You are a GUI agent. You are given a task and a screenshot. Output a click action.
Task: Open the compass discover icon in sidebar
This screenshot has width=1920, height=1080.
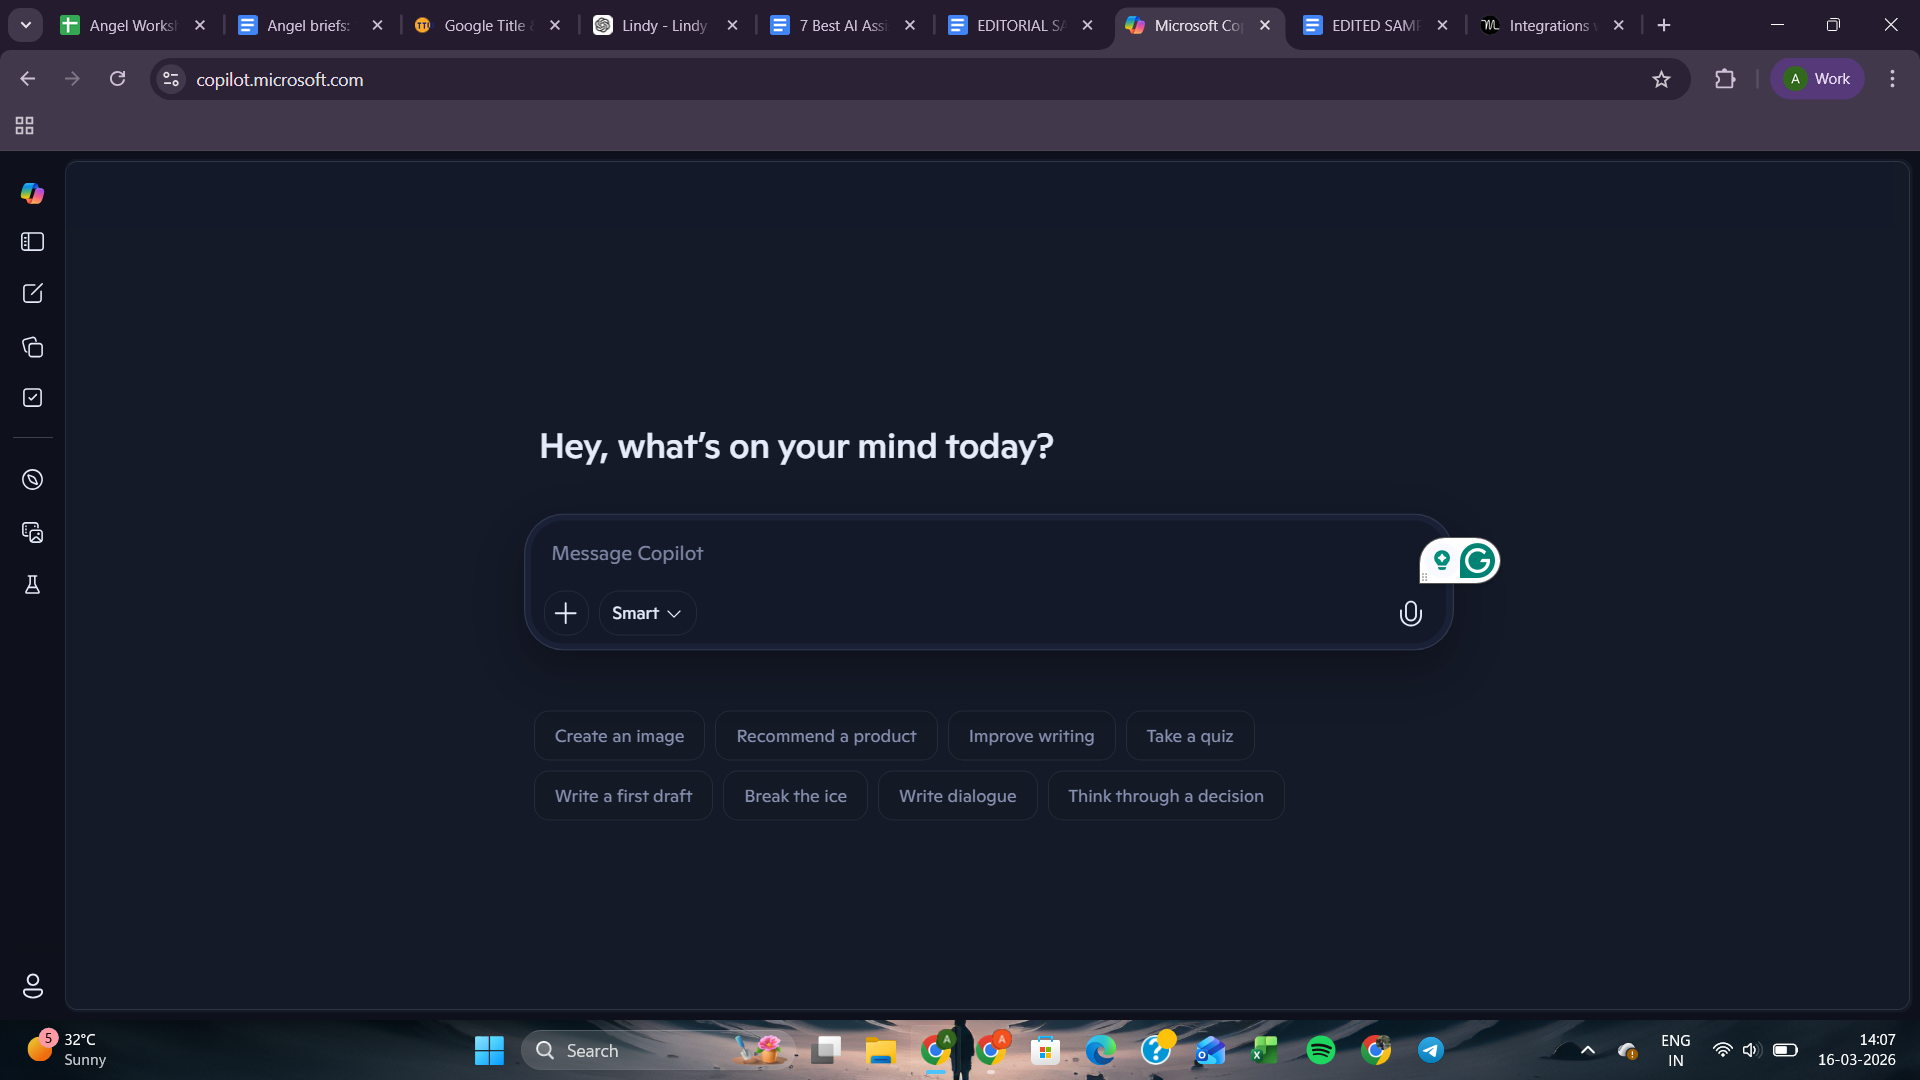coord(32,480)
